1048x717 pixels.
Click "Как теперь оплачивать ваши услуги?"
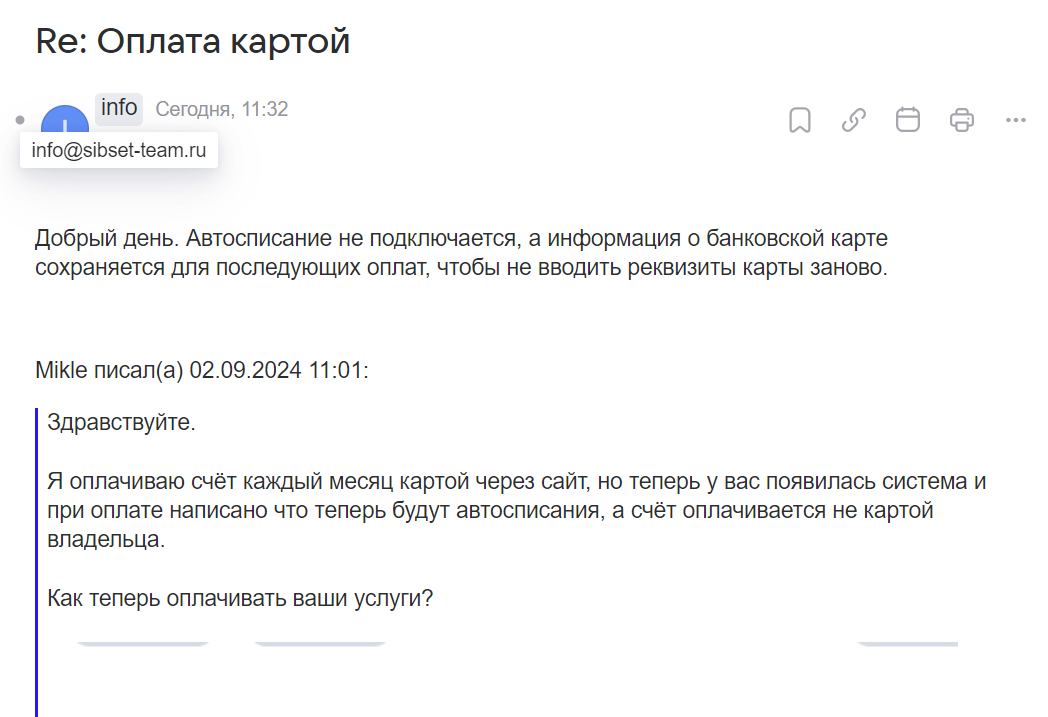pos(240,599)
